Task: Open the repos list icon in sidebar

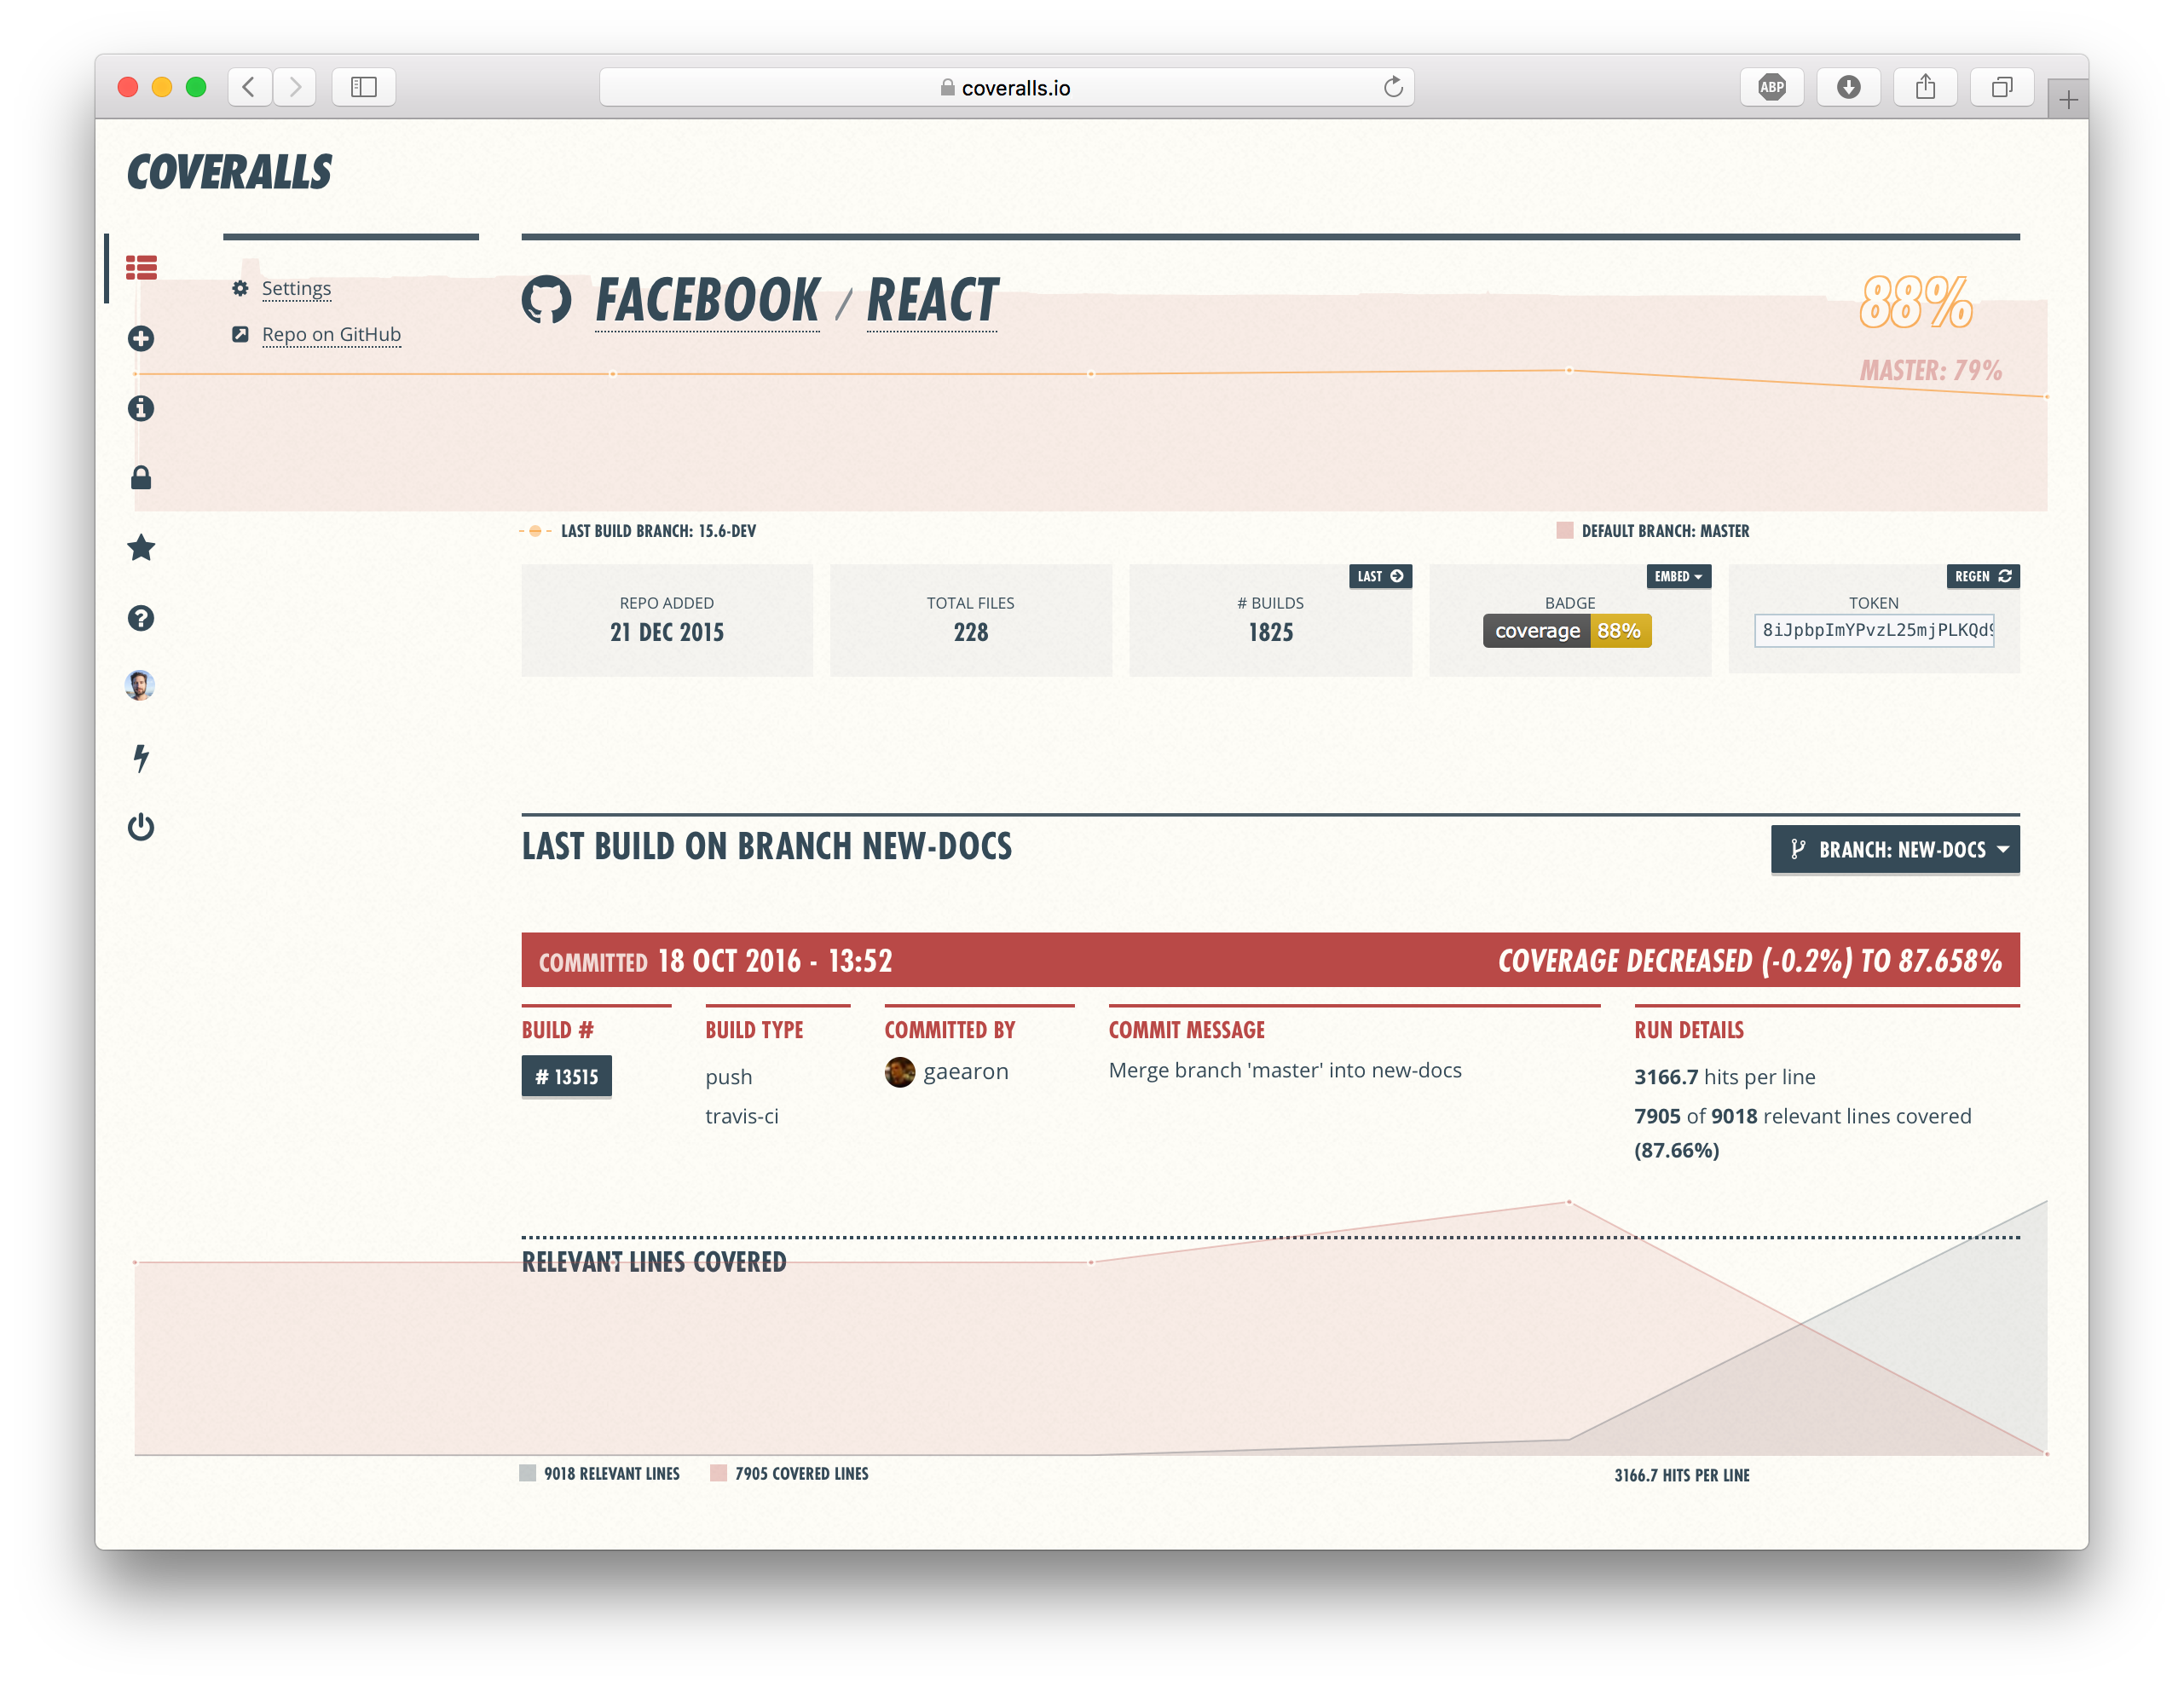Action: pos(141,268)
